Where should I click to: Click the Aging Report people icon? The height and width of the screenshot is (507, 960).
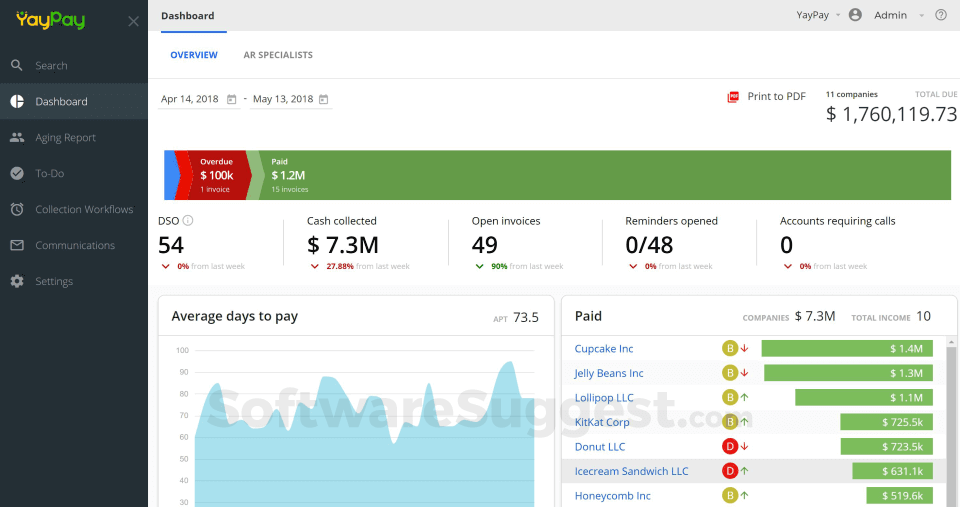(17, 138)
